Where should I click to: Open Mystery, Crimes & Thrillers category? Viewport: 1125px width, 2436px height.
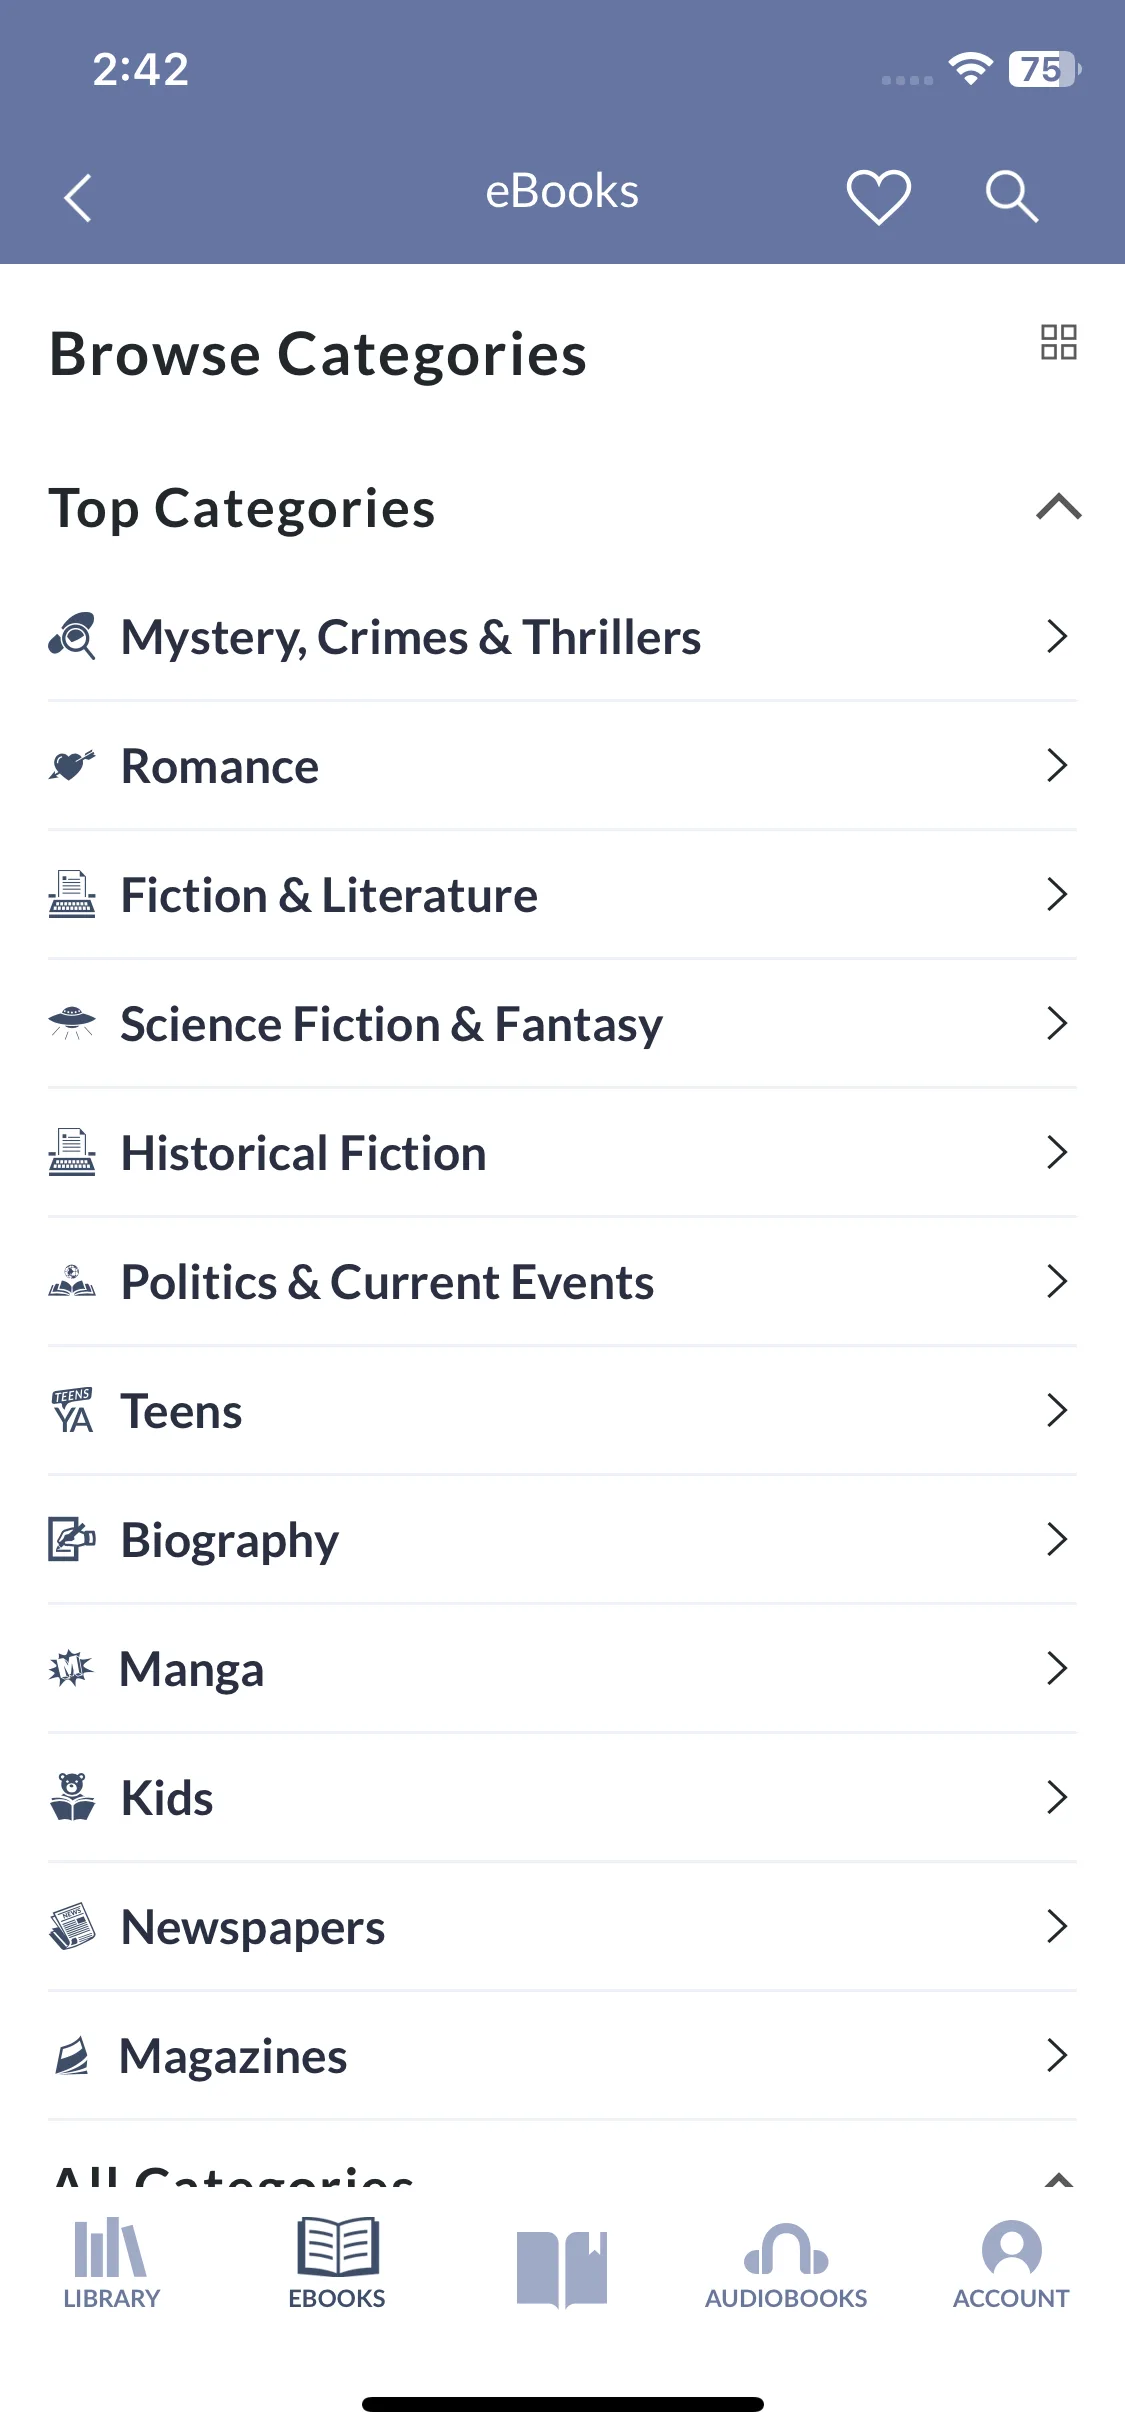pos(562,637)
